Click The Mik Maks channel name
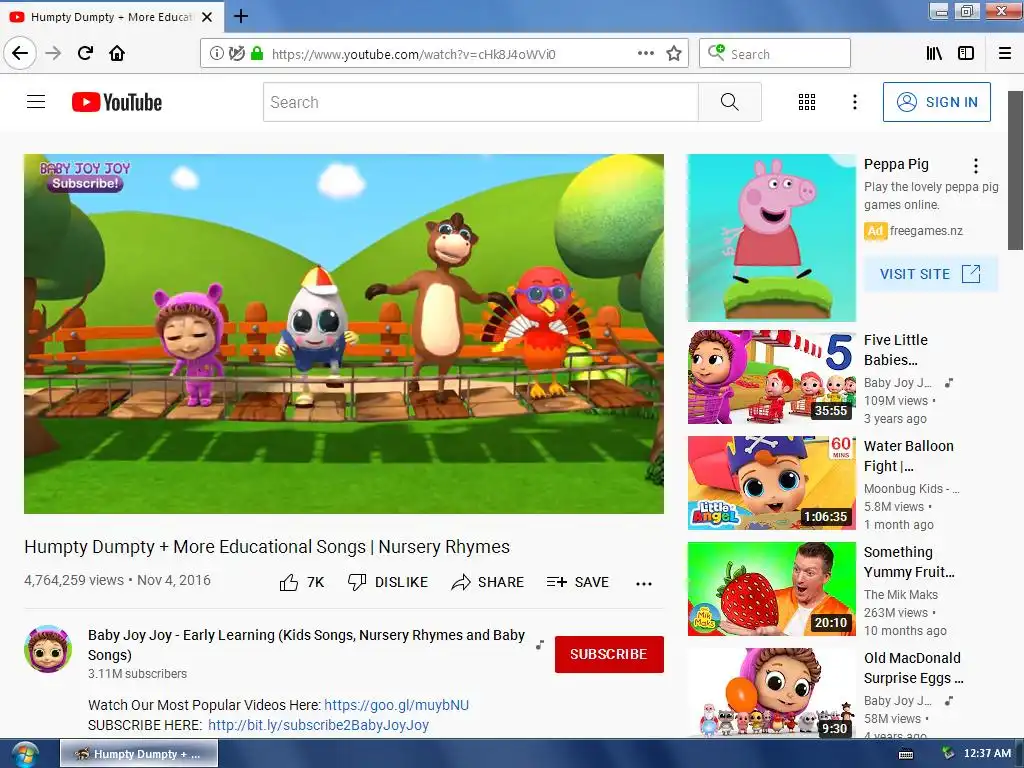 click(x=901, y=594)
